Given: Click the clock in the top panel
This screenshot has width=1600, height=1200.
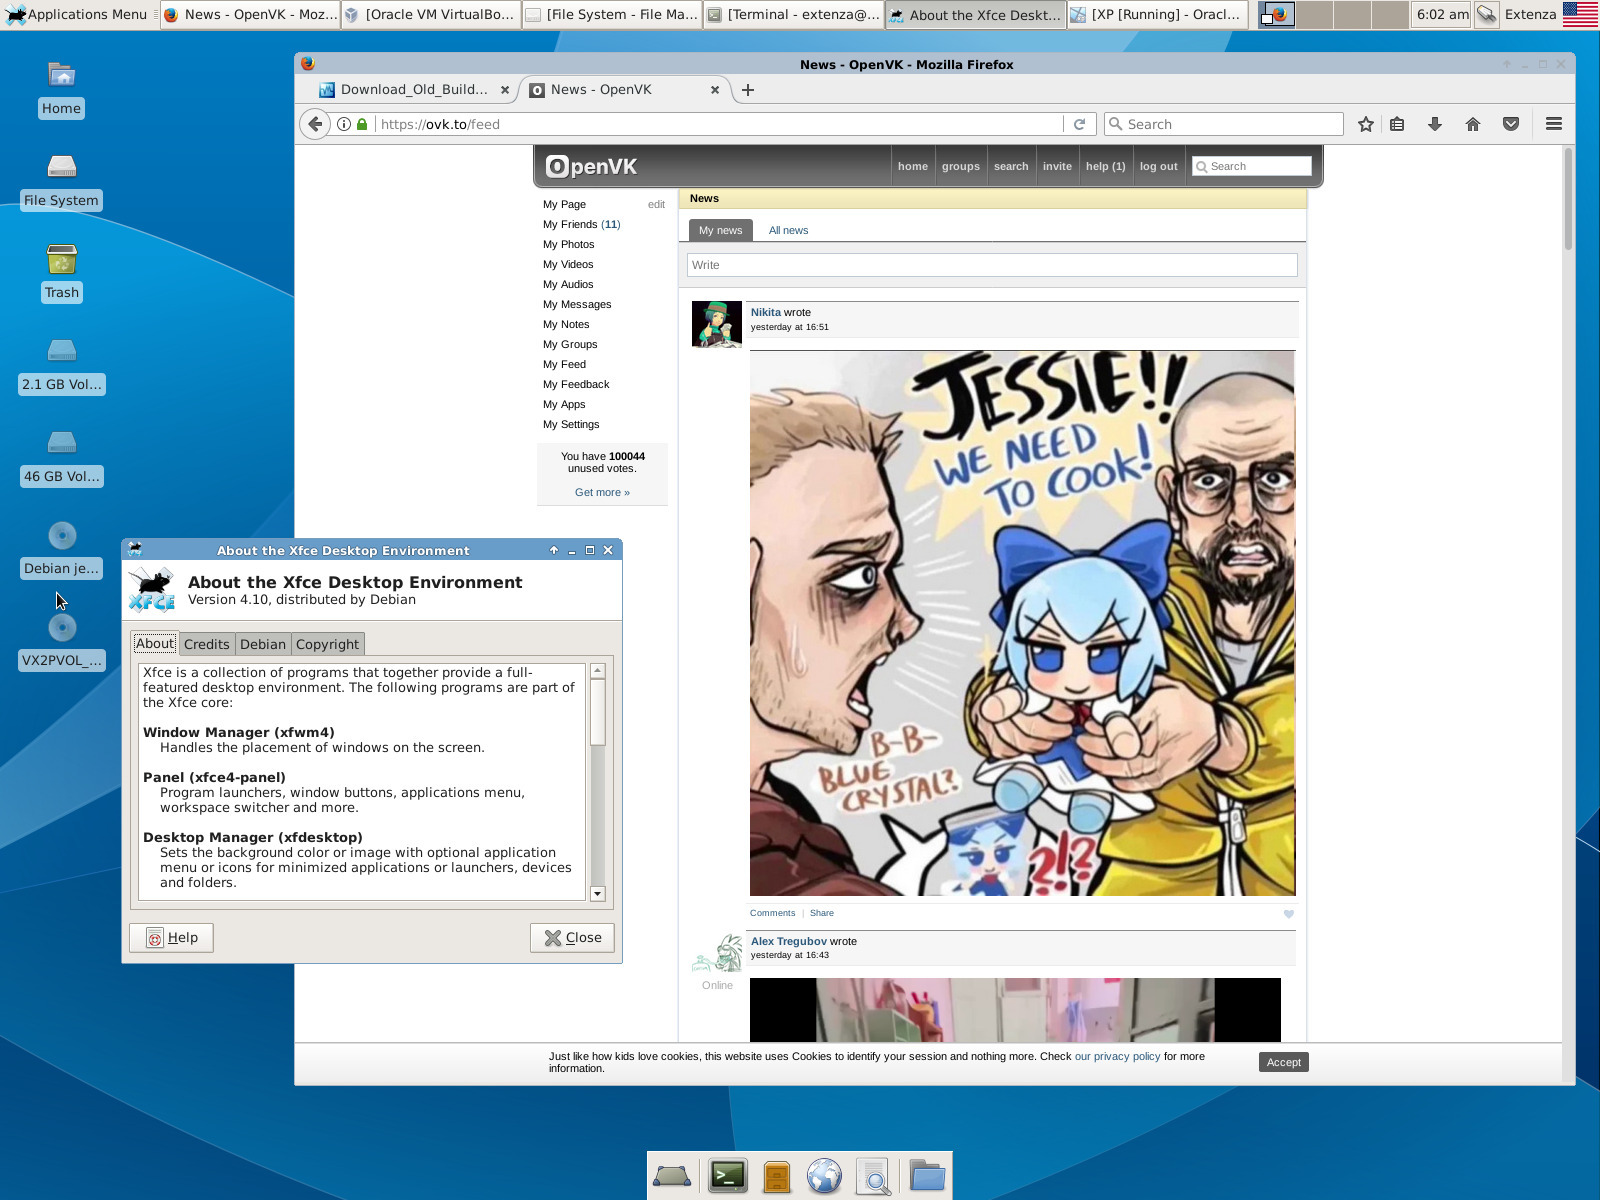Looking at the screenshot, I should (1442, 14).
